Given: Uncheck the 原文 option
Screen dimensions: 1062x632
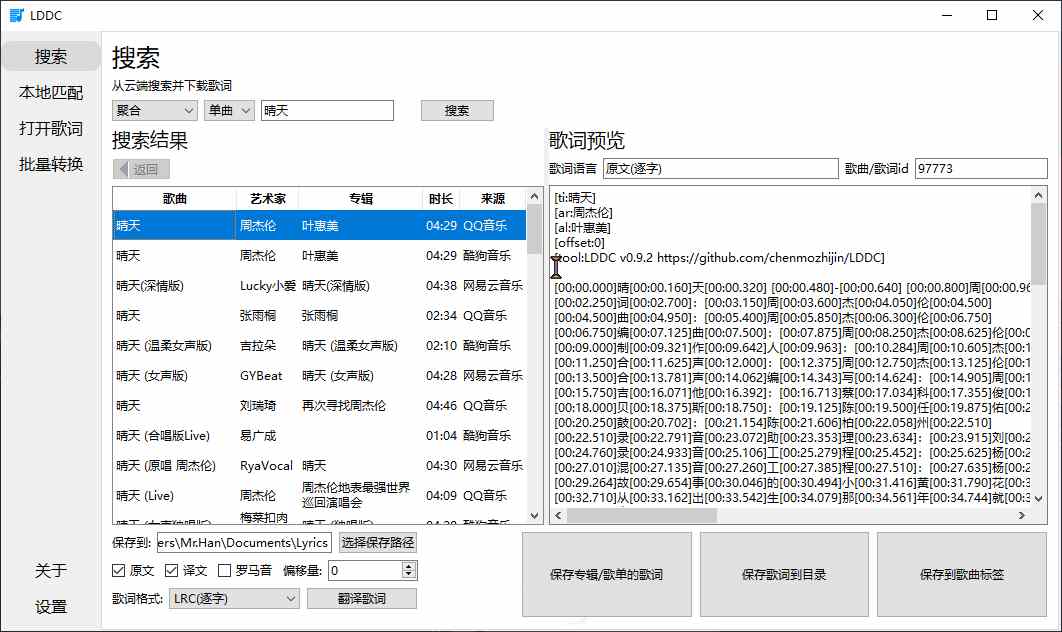Looking at the screenshot, I should click(118, 571).
